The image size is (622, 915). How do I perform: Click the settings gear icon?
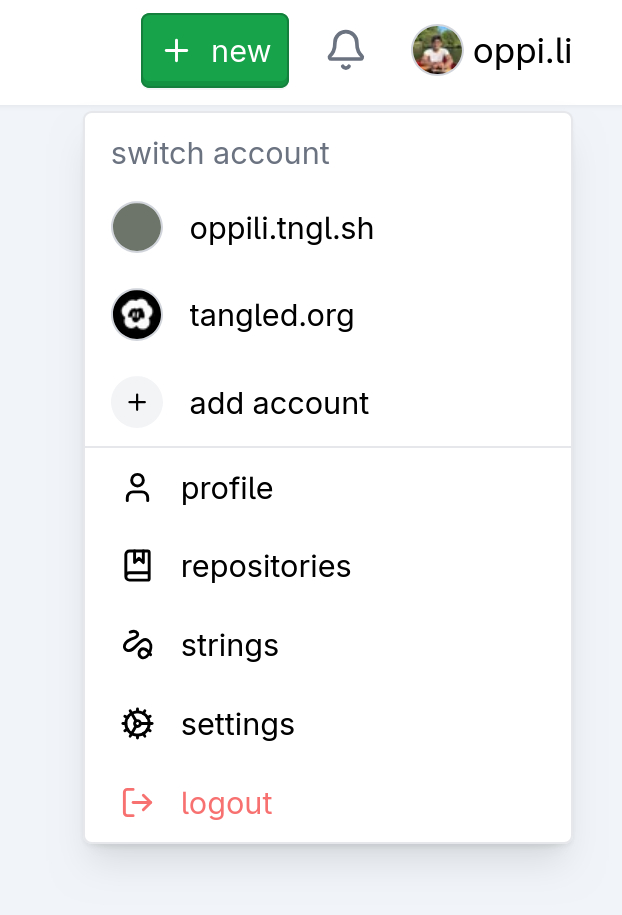pyautogui.click(x=137, y=724)
